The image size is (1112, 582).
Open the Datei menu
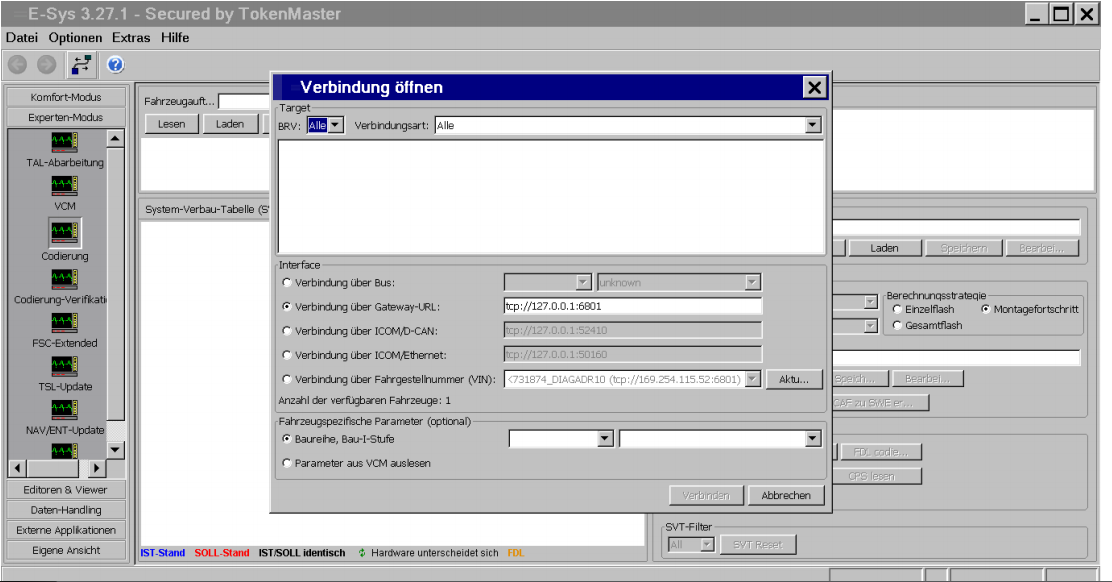click(22, 38)
